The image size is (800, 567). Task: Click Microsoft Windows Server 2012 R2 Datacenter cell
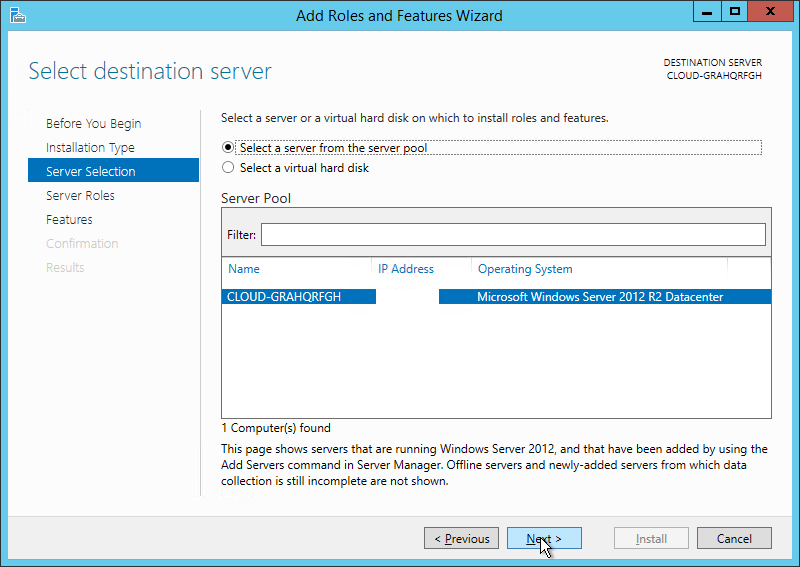(600, 297)
